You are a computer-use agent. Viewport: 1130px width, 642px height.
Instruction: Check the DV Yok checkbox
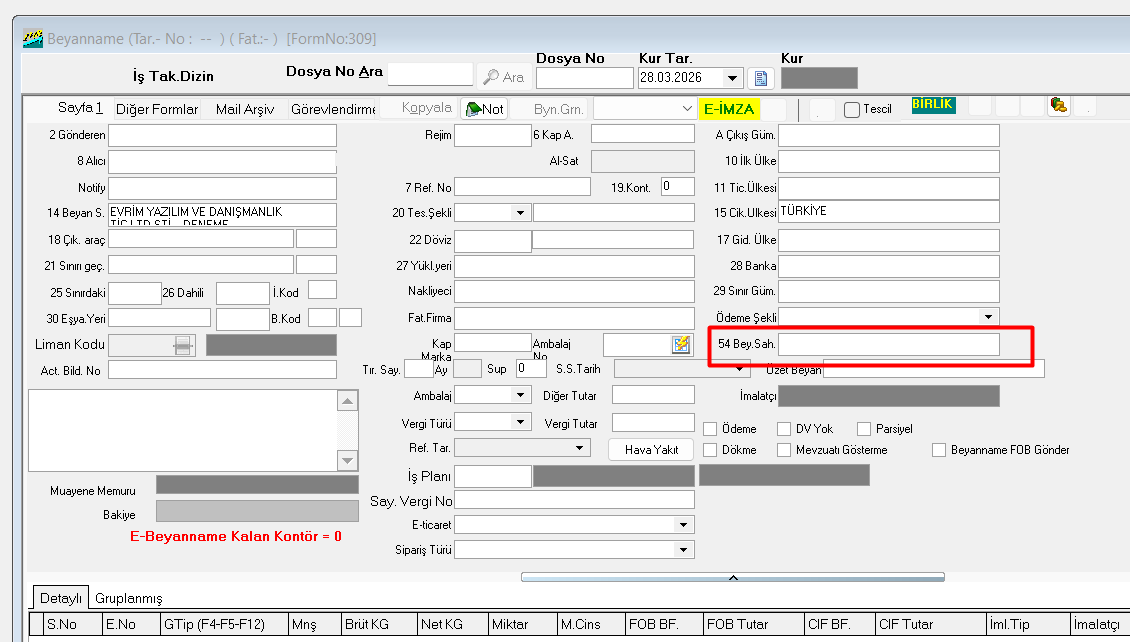[x=785, y=429]
